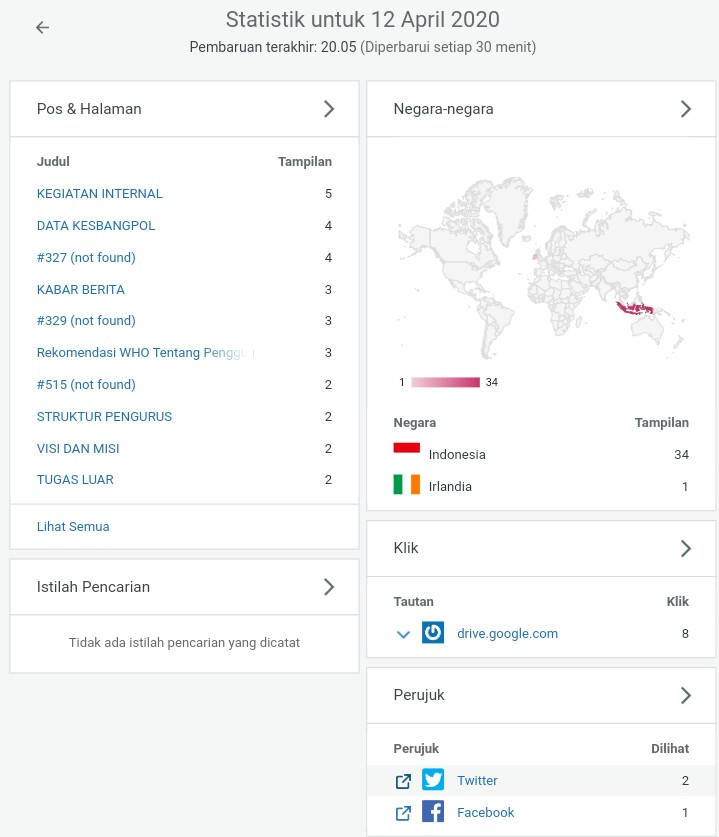Click the Indonesia country name
Viewport: 719px width, 837px height.
pos(457,455)
